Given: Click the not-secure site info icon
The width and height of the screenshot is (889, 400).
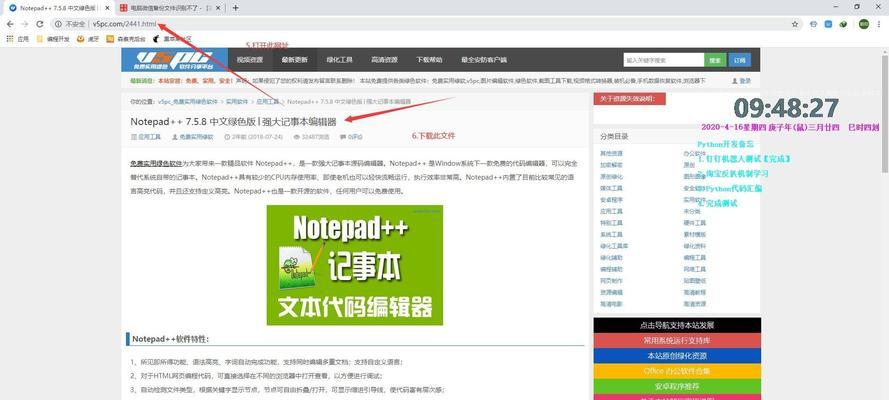Looking at the screenshot, I should [x=58, y=24].
